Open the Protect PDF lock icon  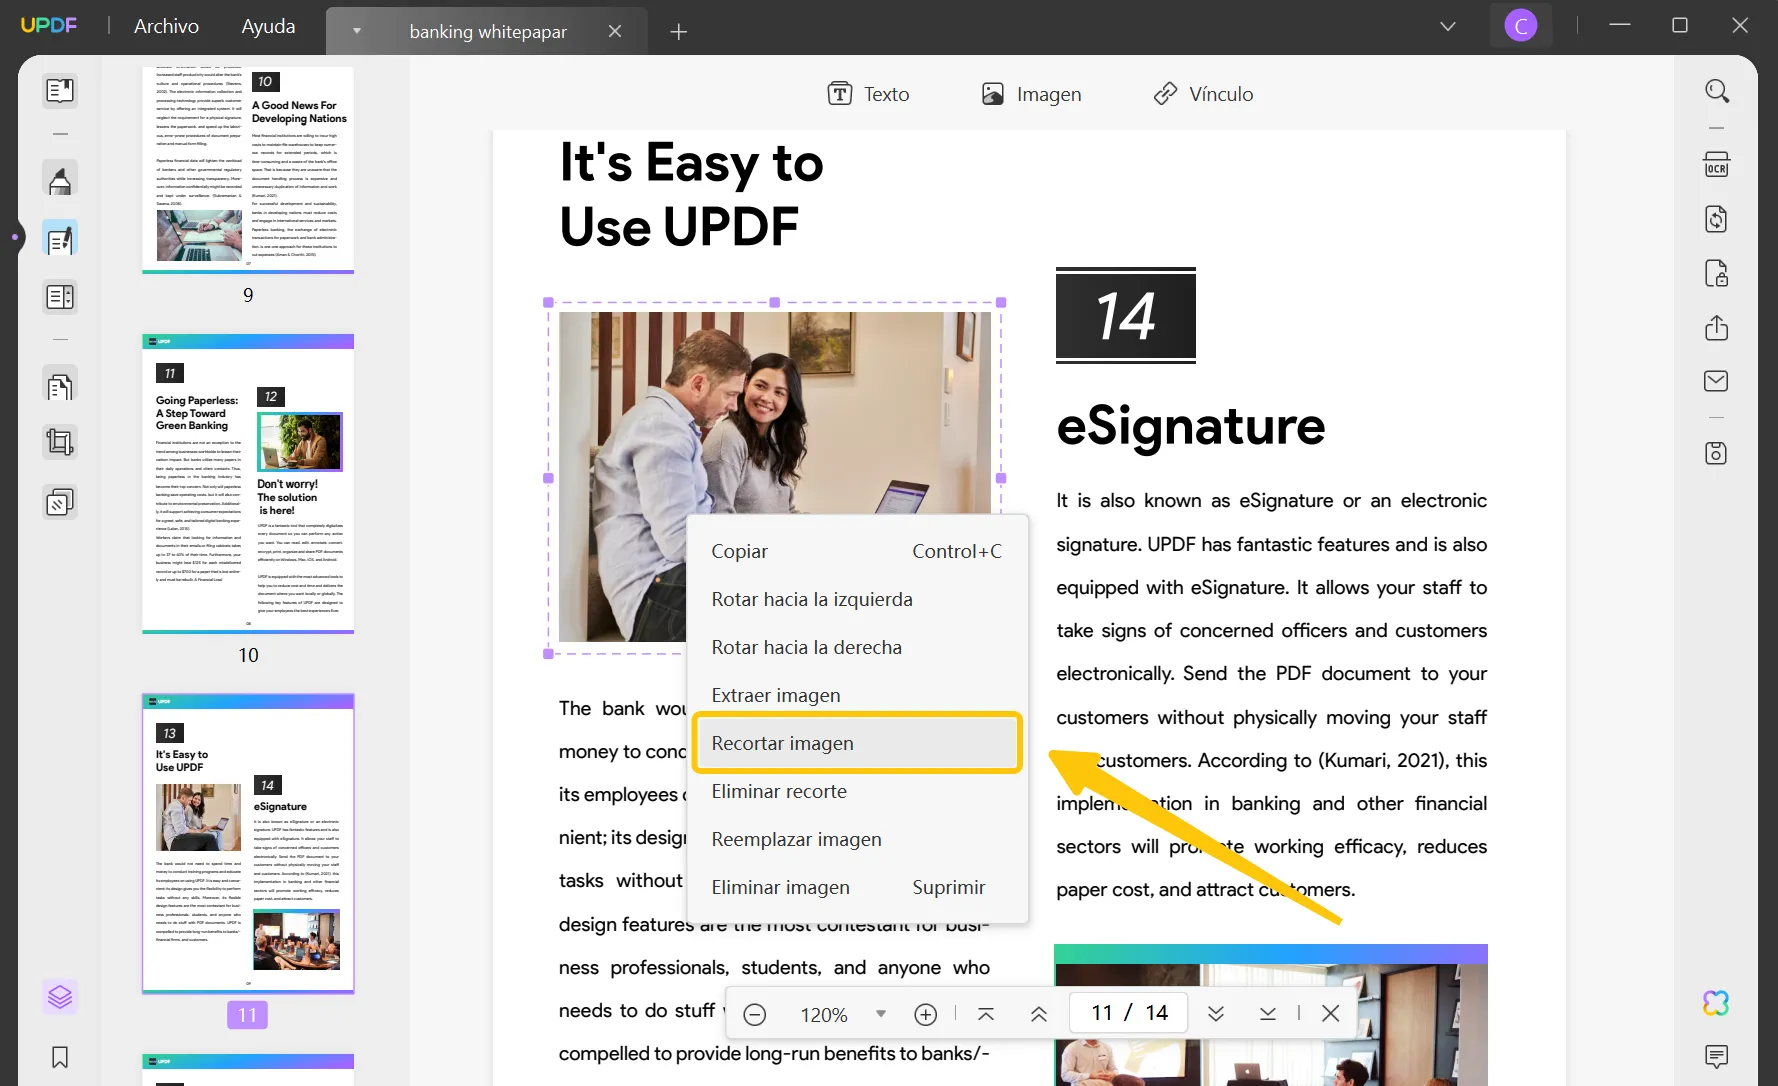[x=1717, y=273]
